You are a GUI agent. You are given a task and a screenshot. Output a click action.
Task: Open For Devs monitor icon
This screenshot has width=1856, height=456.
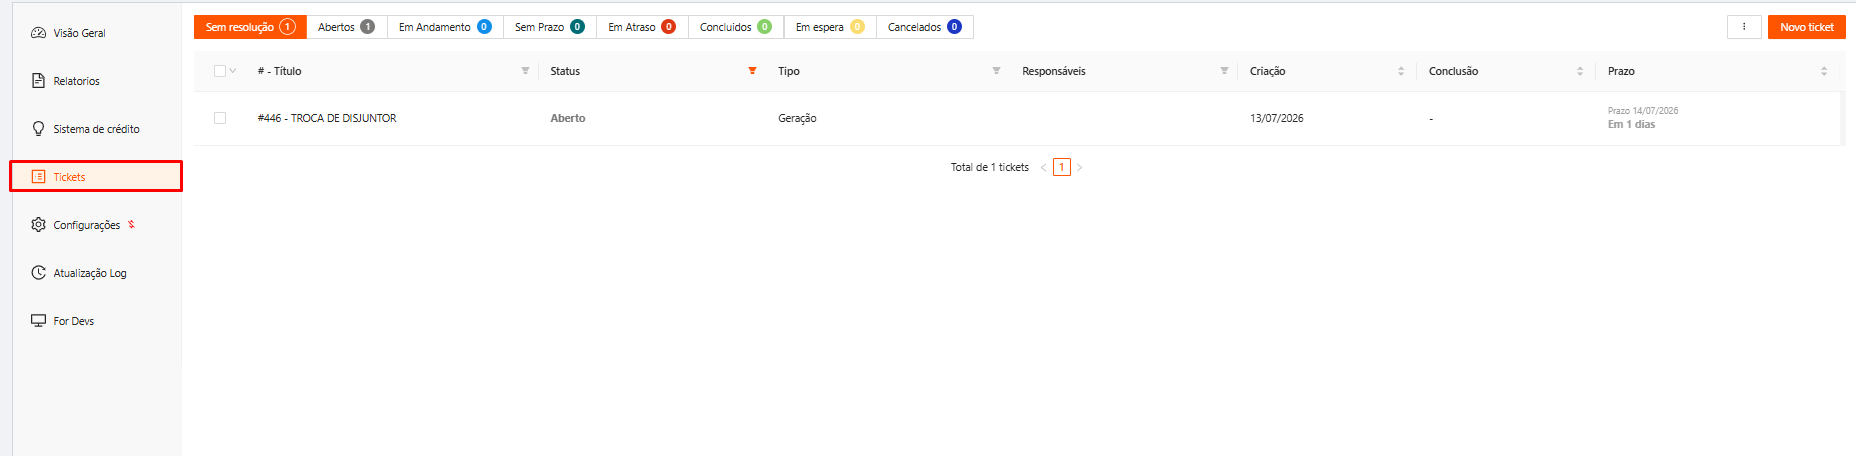[x=38, y=321]
